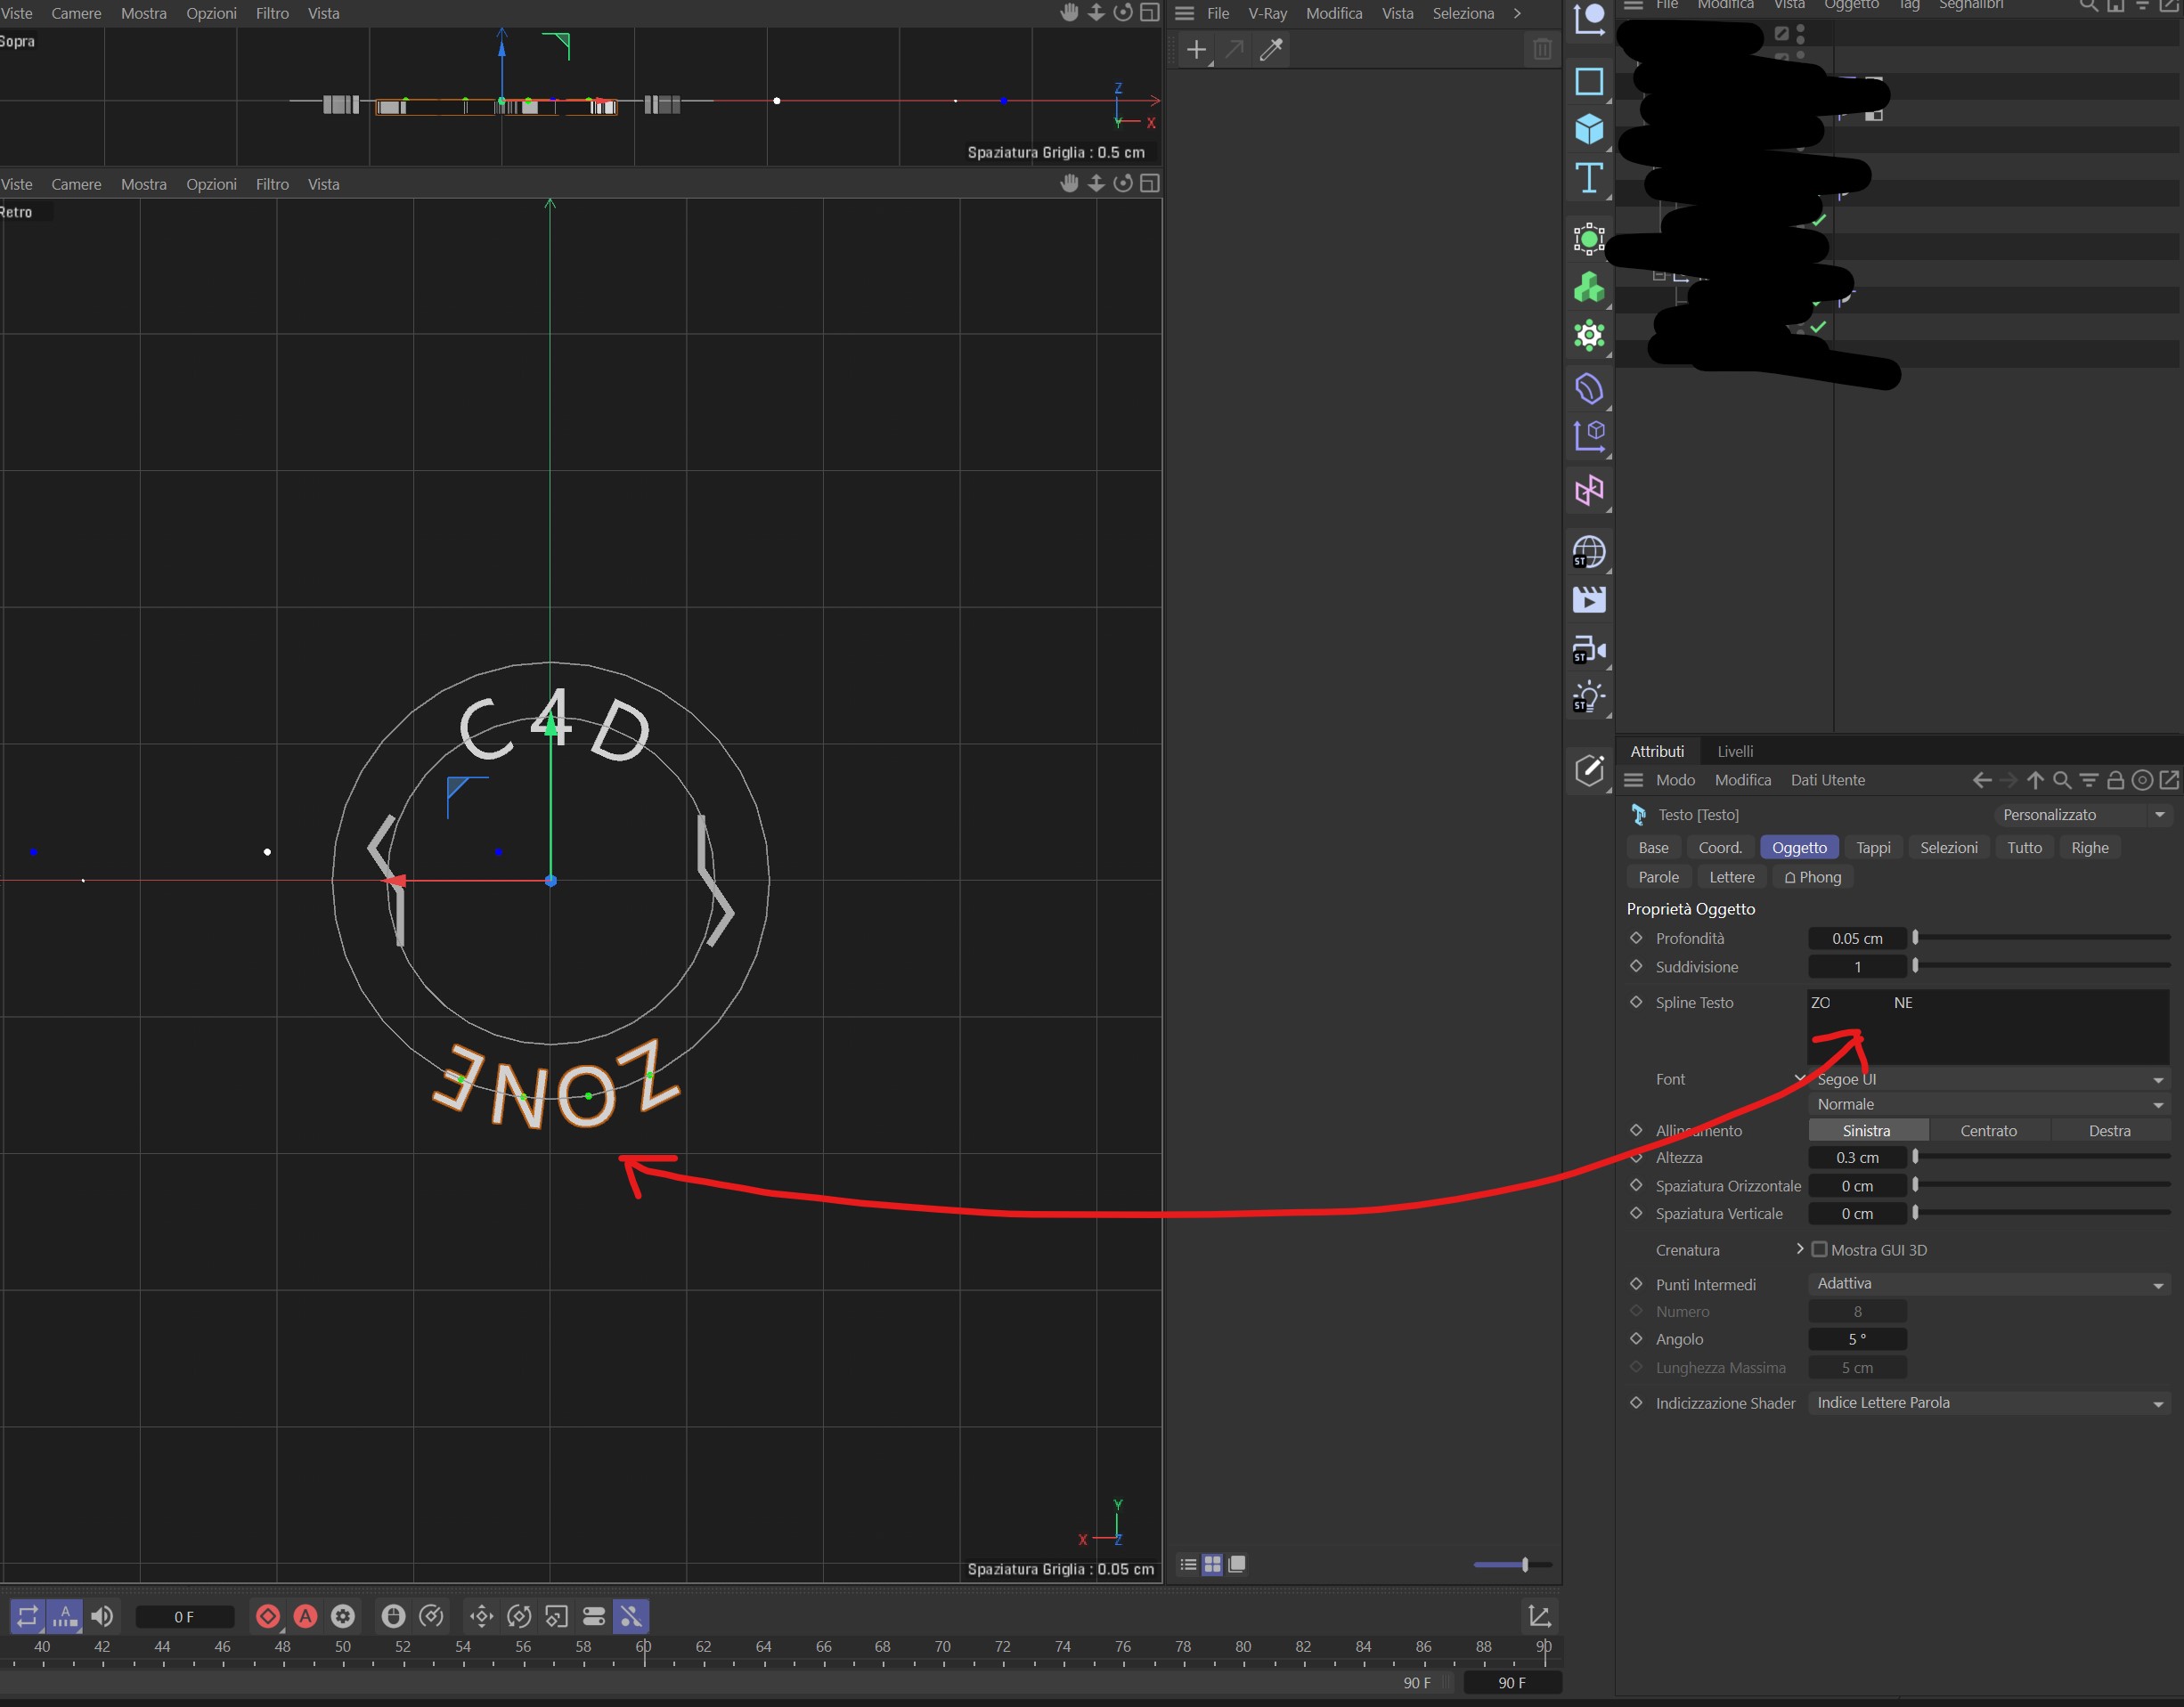This screenshot has height=1707, width=2184.
Task: Open the Livelli tab
Action: click(x=1734, y=751)
